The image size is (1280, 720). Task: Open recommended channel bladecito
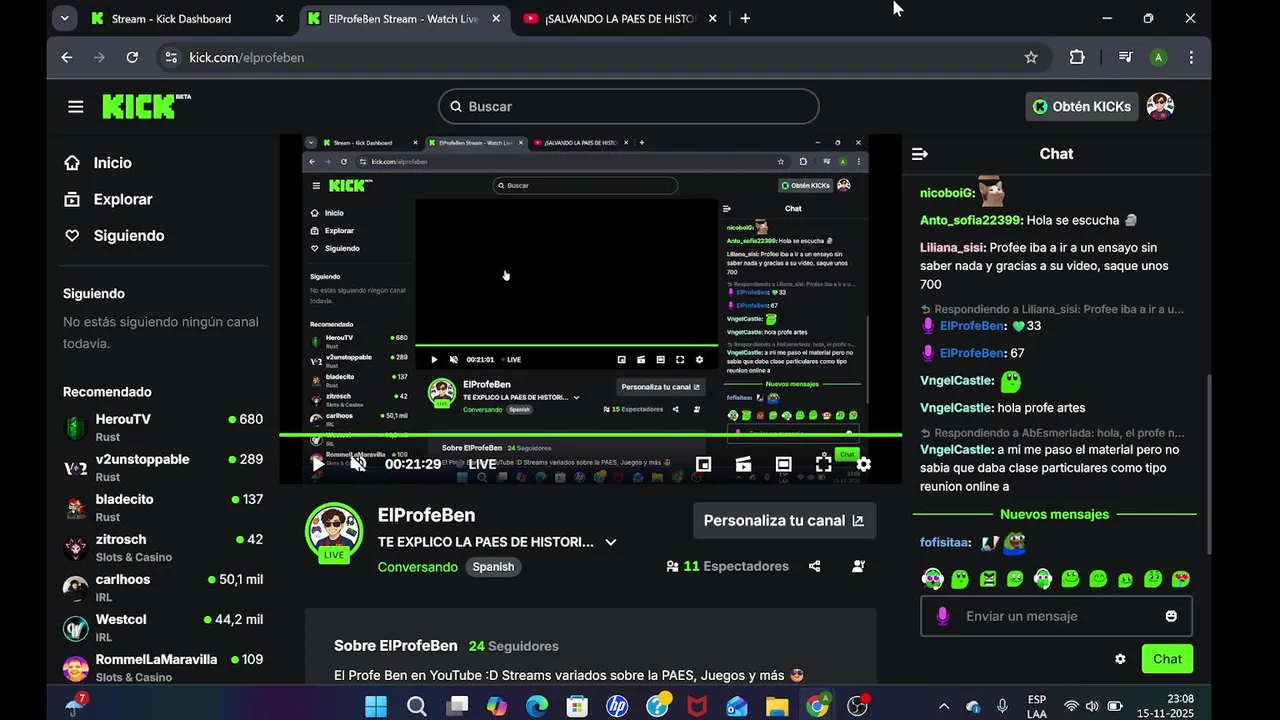[163, 507]
